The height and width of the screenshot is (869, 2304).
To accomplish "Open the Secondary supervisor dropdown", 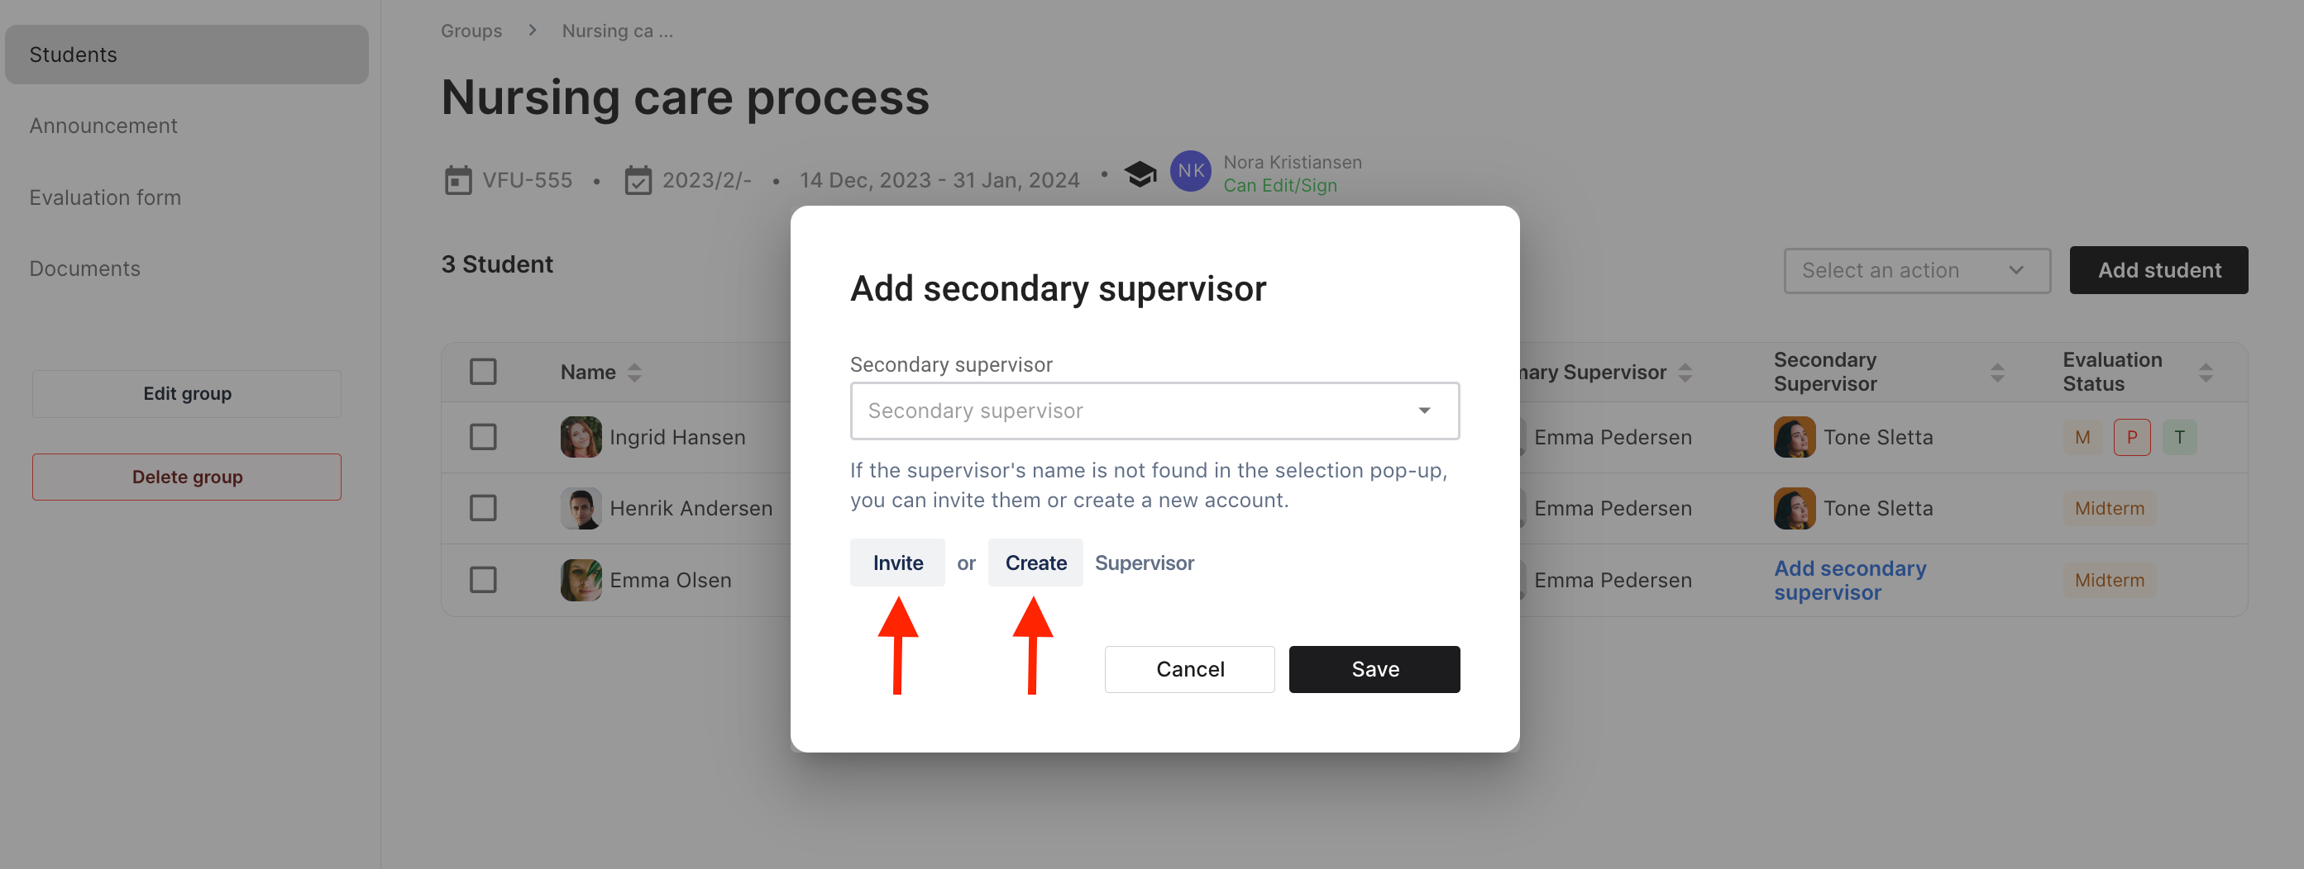I will [x=1154, y=411].
